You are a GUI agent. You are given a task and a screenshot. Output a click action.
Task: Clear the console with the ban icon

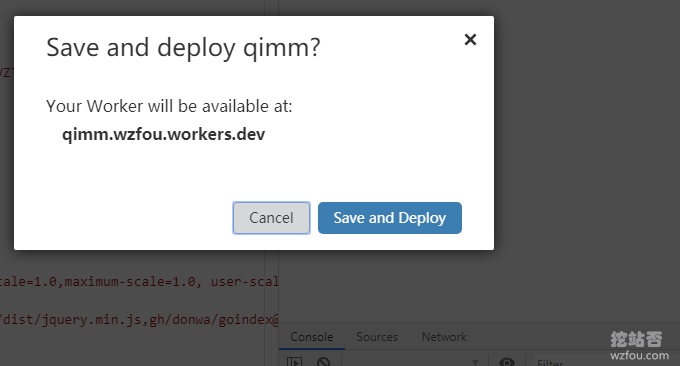point(323,361)
